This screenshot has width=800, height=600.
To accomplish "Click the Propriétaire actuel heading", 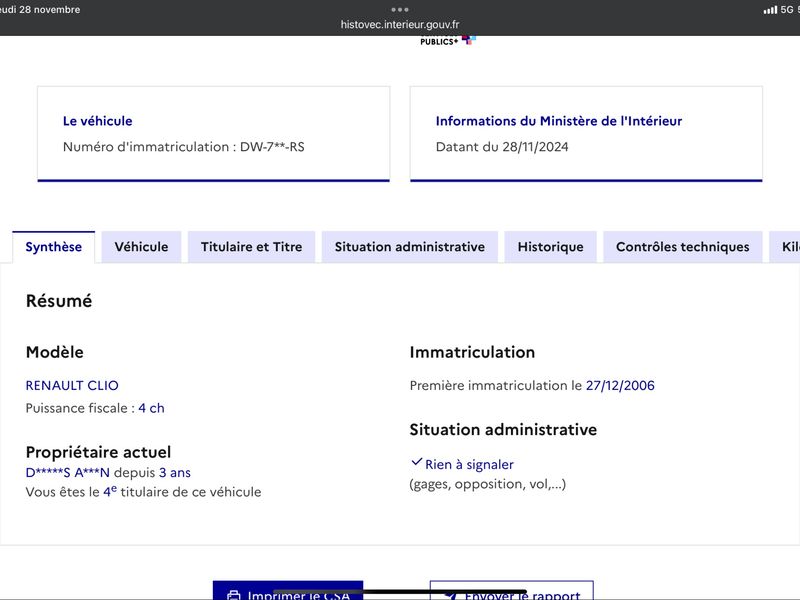I will (x=98, y=452).
